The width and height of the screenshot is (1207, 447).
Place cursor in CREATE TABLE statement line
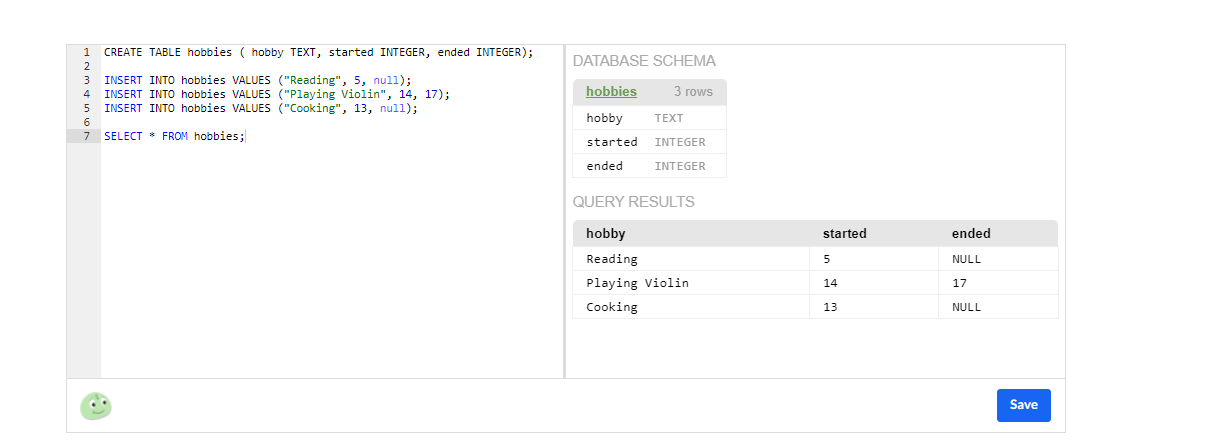click(x=318, y=52)
